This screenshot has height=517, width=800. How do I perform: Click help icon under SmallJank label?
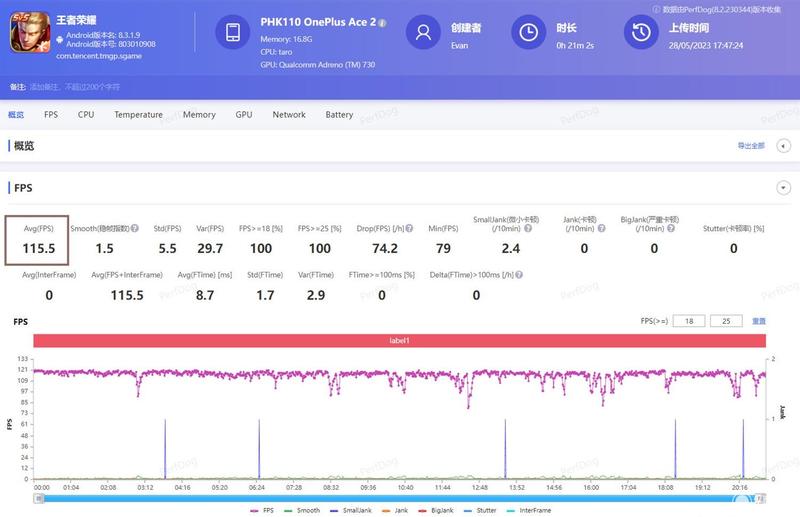click(528, 228)
